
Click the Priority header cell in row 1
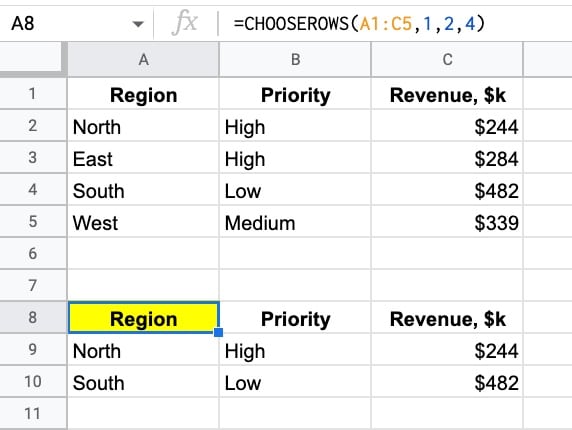(x=295, y=93)
